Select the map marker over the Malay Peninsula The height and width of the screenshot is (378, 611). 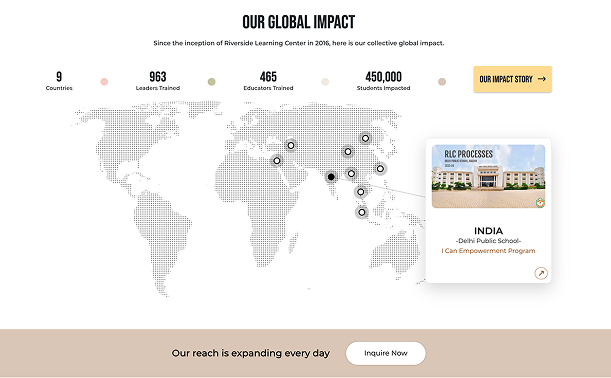[360, 192]
